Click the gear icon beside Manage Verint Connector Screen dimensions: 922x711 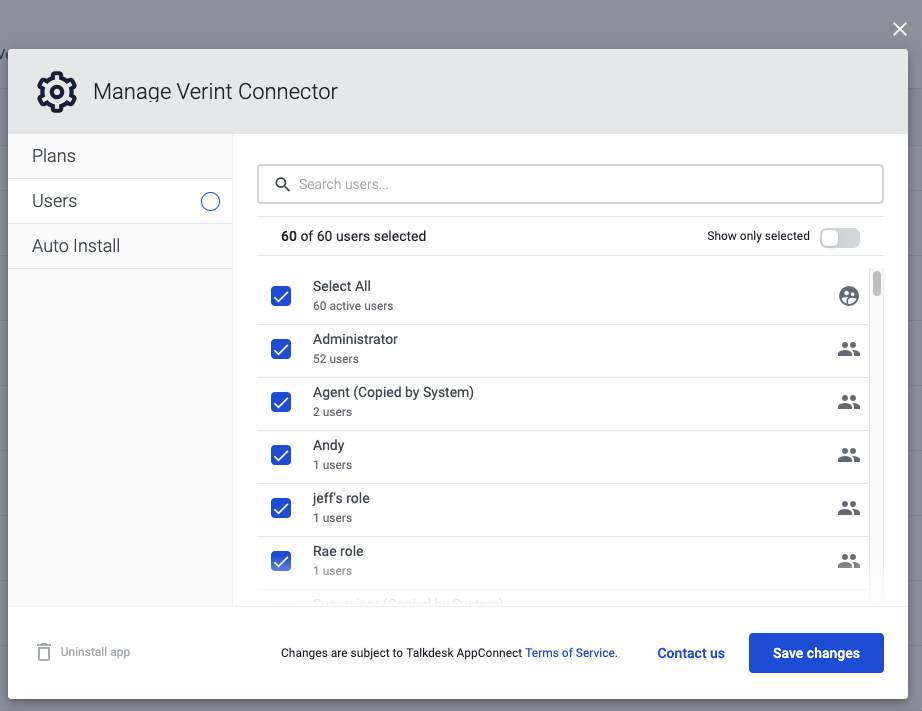(56, 92)
